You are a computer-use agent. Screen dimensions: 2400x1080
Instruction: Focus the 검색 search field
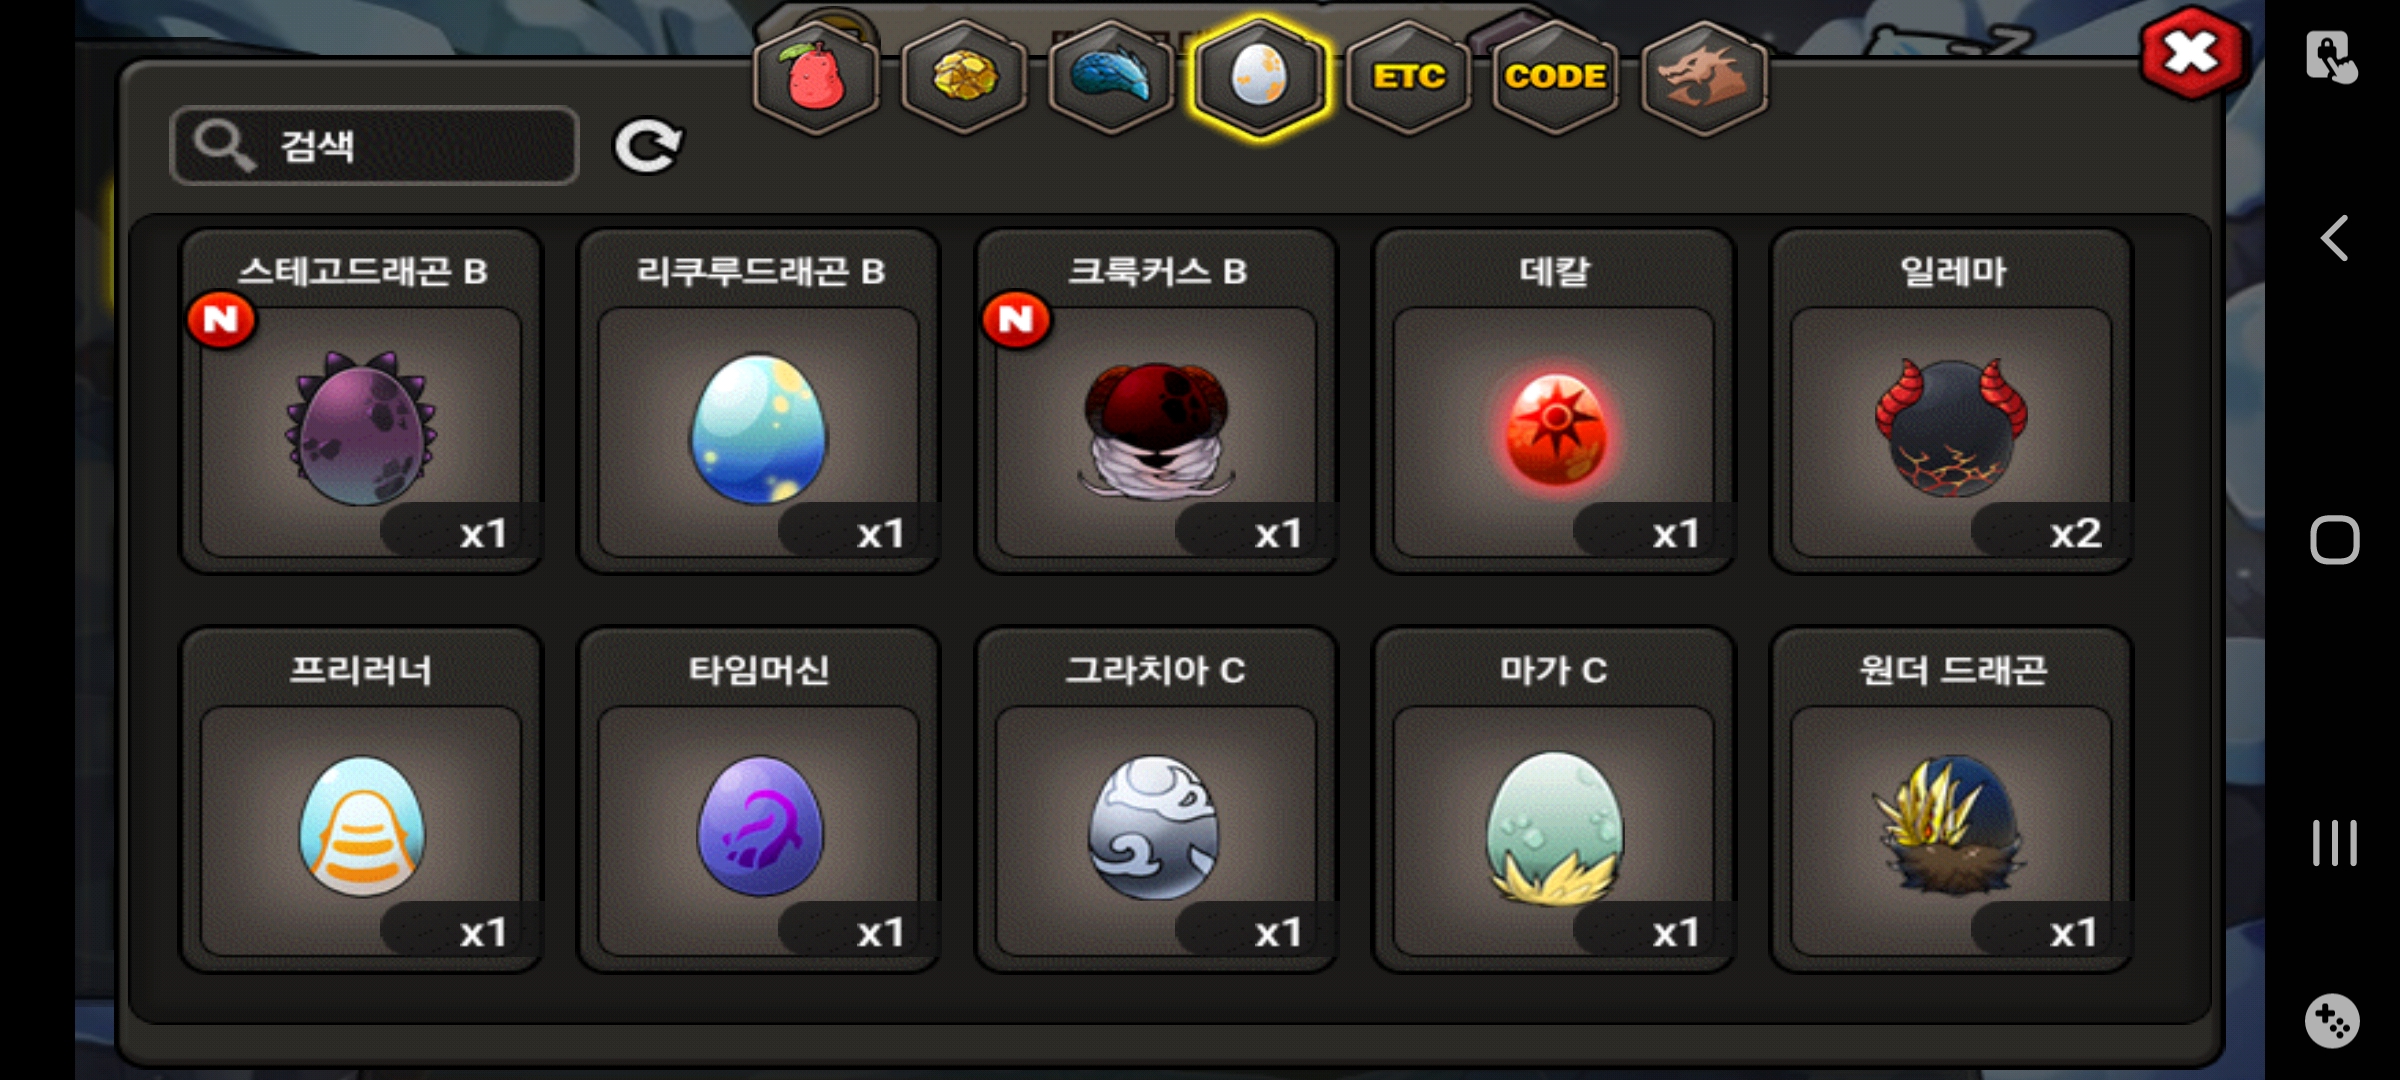(375, 146)
